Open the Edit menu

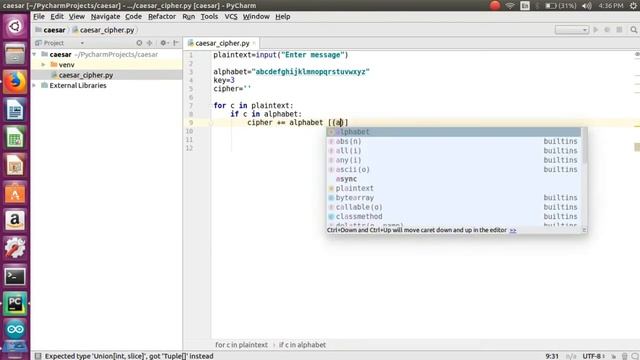pos(57,16)
